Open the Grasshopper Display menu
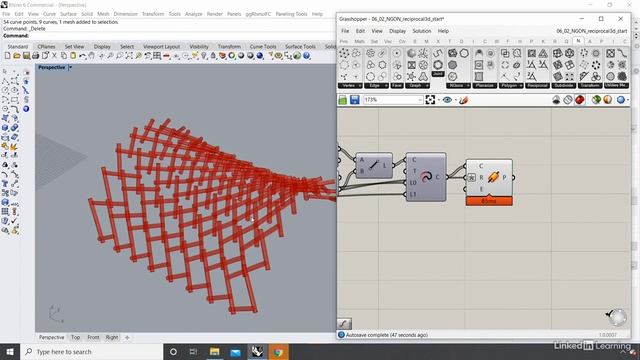Viewport: 640px width, 360px height. pos(397,31)
